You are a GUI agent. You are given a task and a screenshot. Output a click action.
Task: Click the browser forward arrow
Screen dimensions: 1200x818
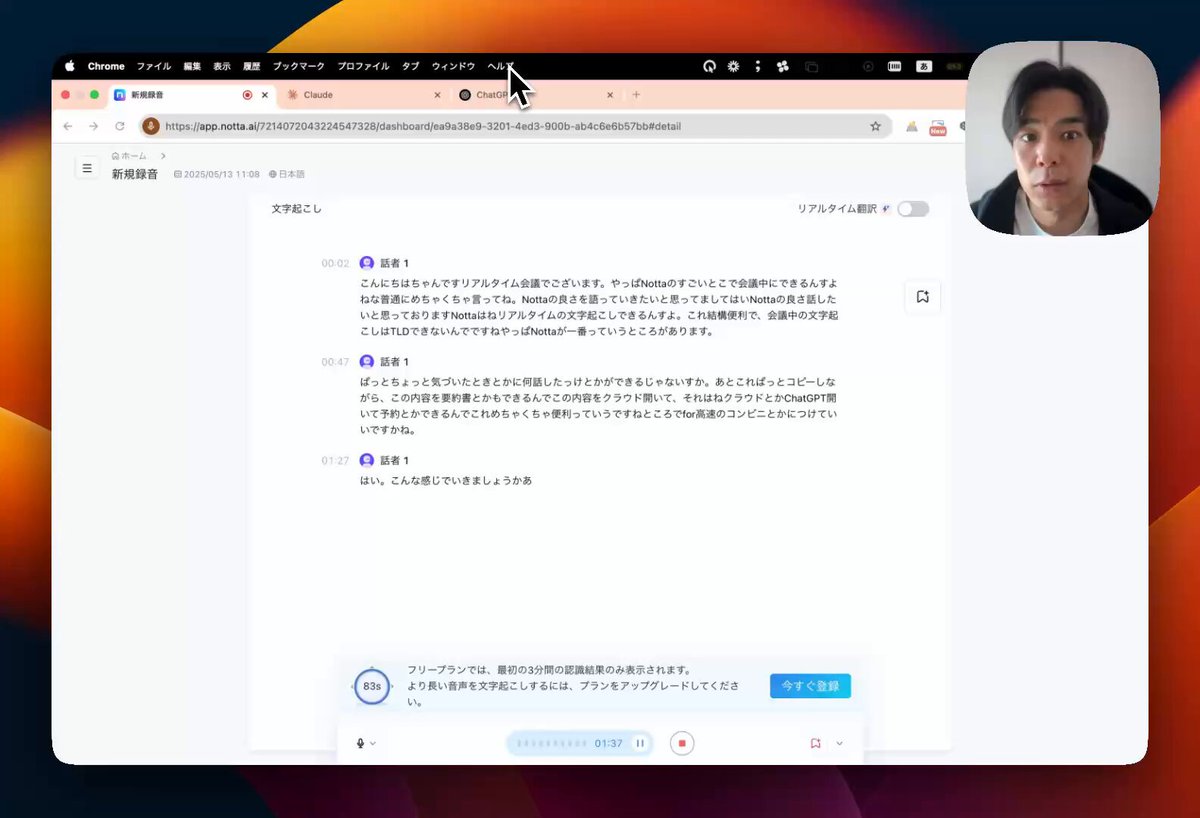click(93, 126)
